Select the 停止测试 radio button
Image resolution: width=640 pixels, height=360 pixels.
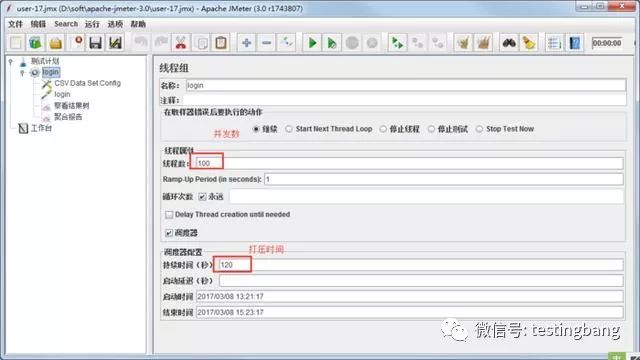[x=431, y=129]
